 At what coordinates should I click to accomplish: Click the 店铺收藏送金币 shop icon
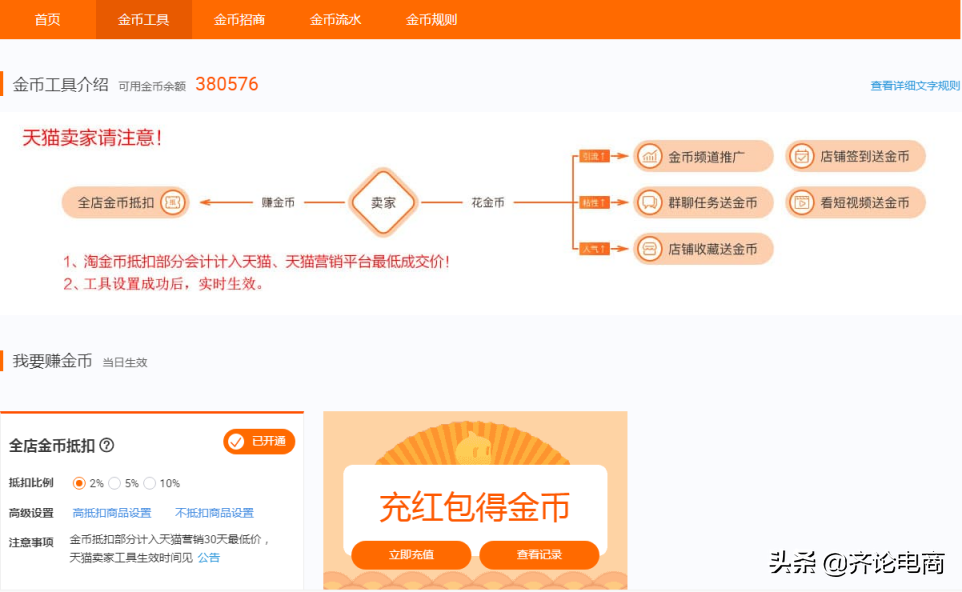(x=649, y=249)
